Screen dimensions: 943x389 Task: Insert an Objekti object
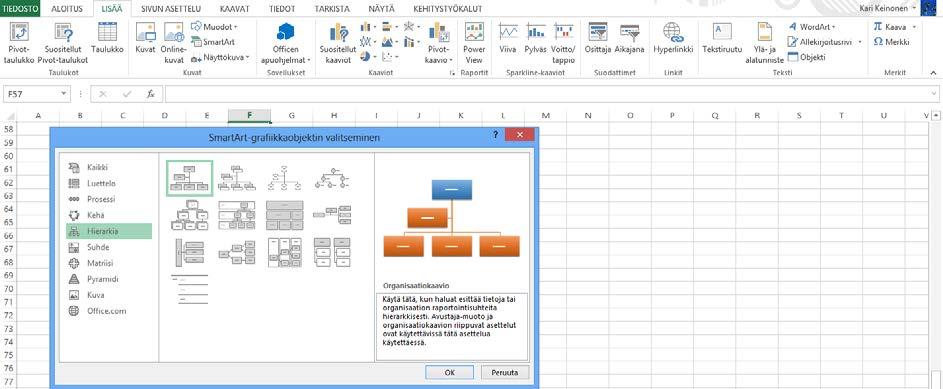[x=807, y=57]
